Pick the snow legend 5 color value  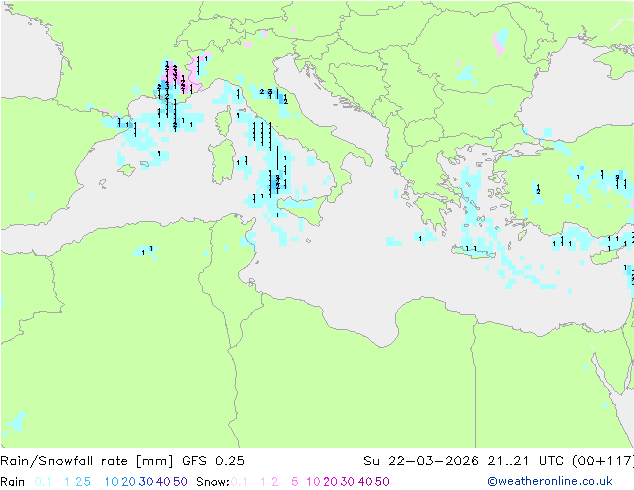295,482
